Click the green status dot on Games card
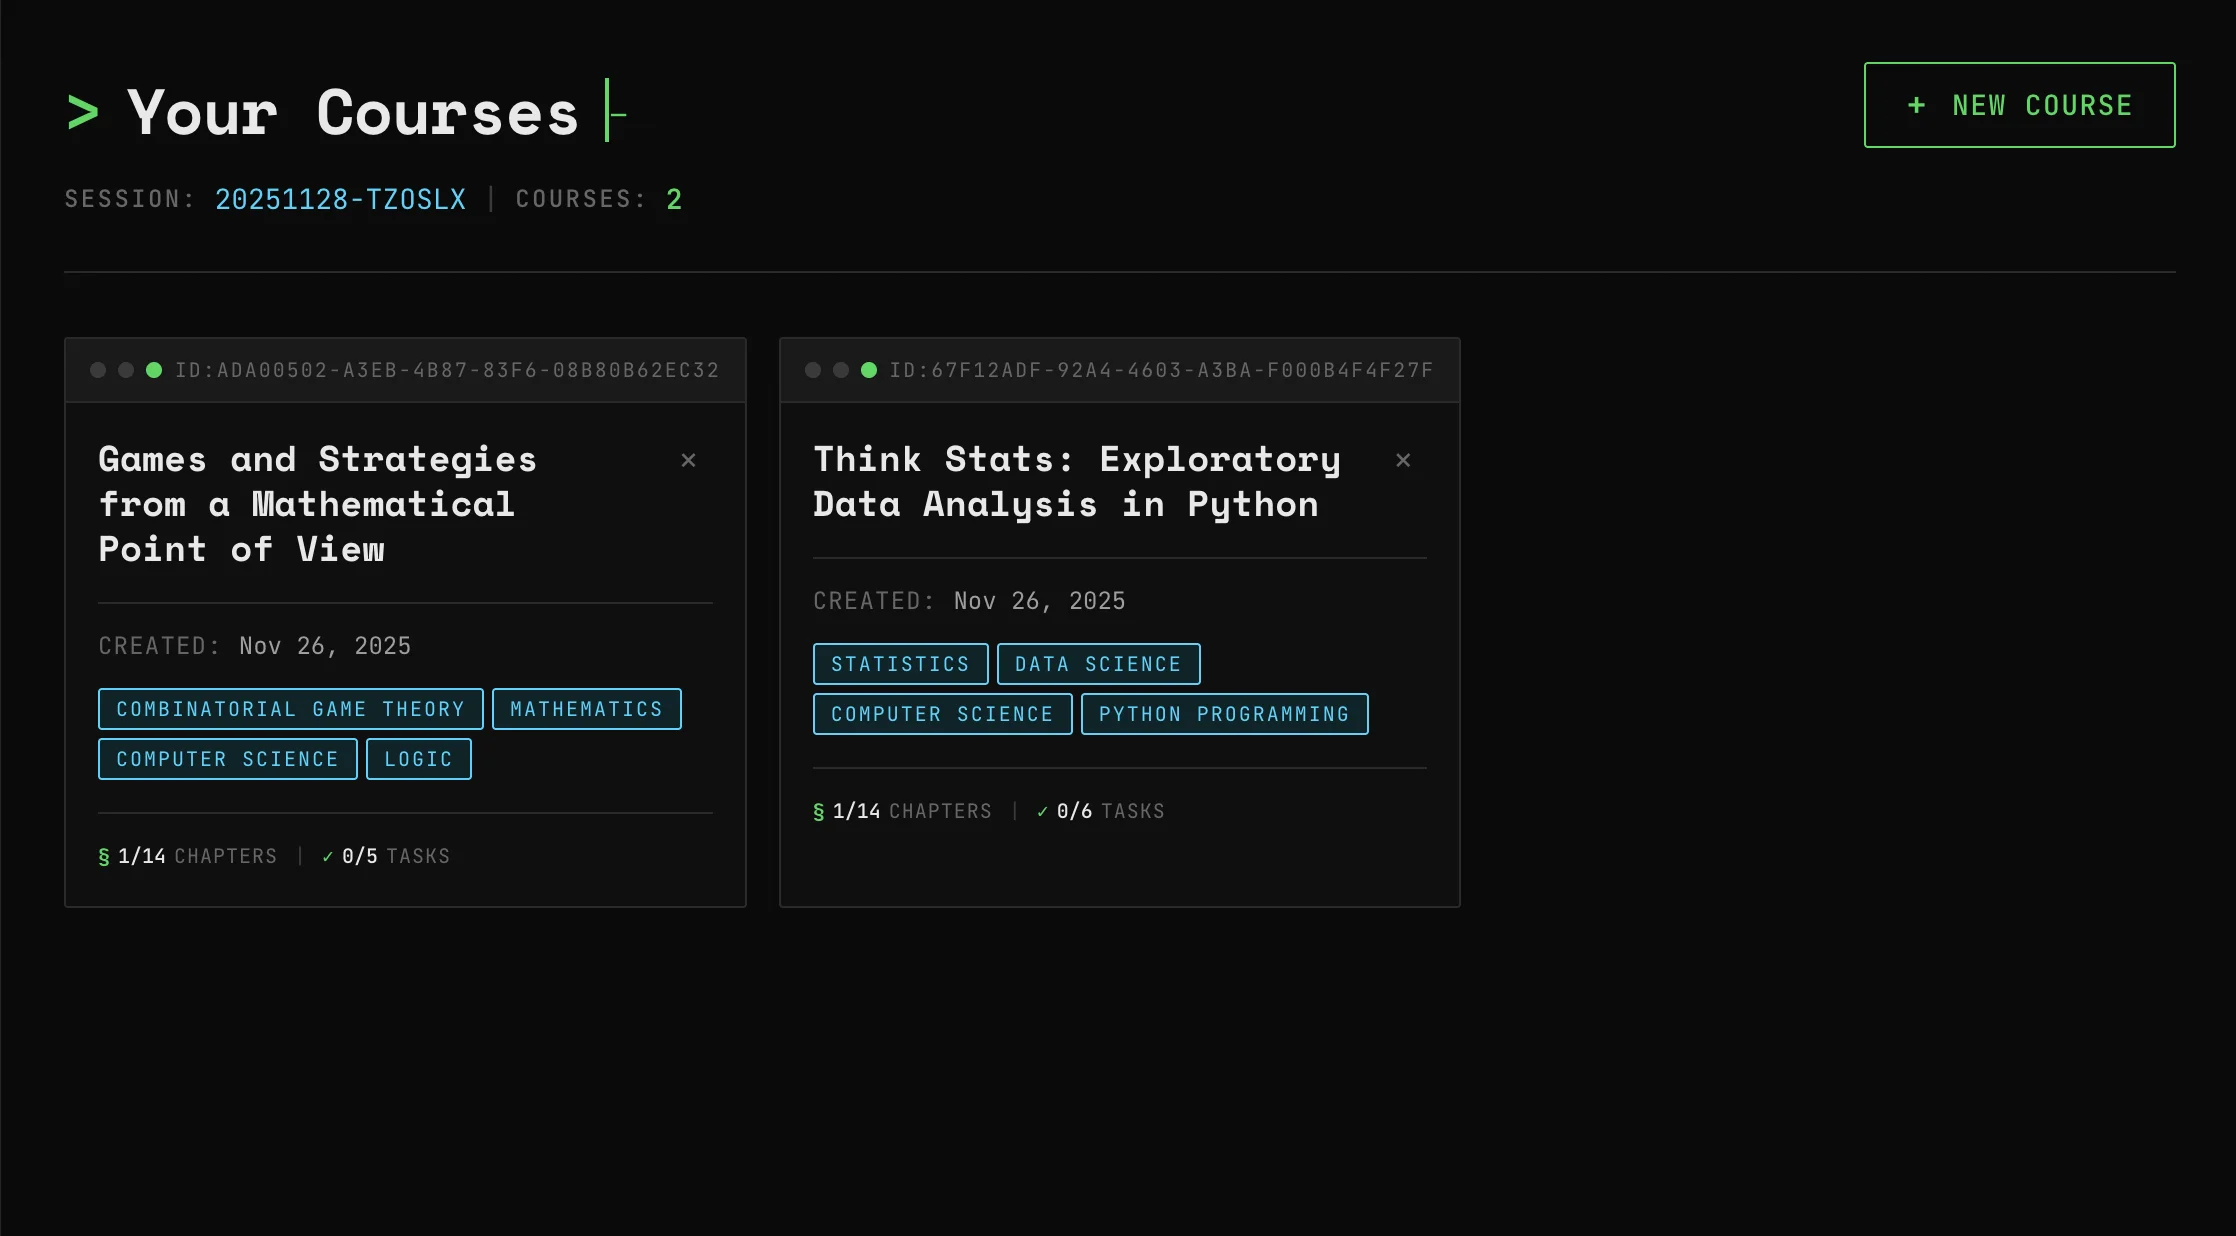 [x=154, y=369]
